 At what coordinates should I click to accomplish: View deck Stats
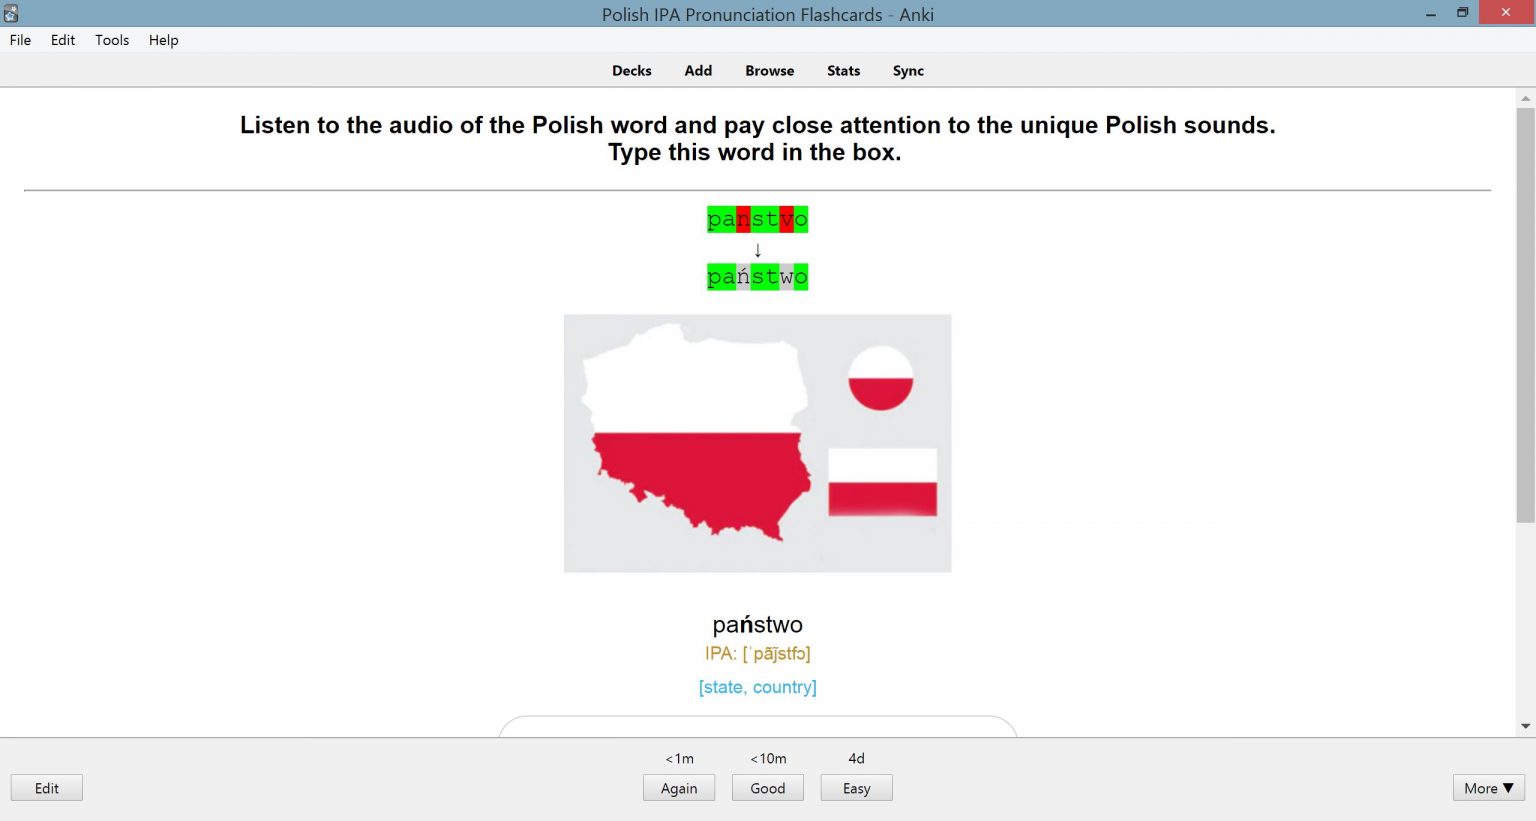(843, 70)
